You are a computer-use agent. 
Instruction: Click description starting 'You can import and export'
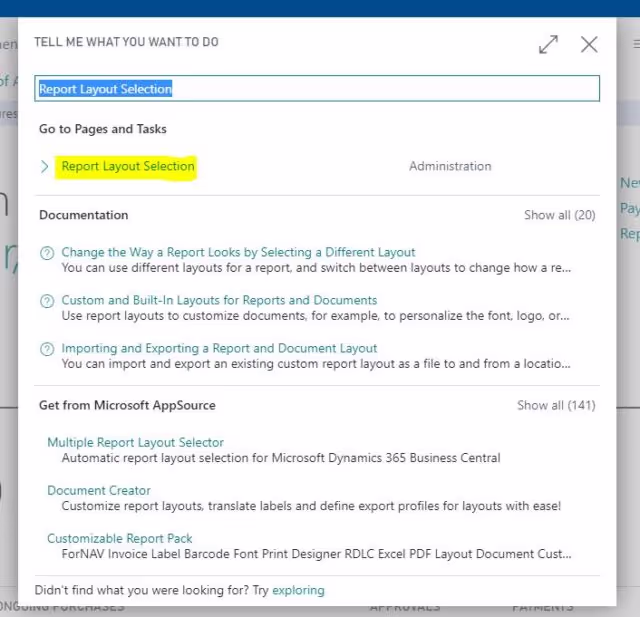click(x=316, y=364)
